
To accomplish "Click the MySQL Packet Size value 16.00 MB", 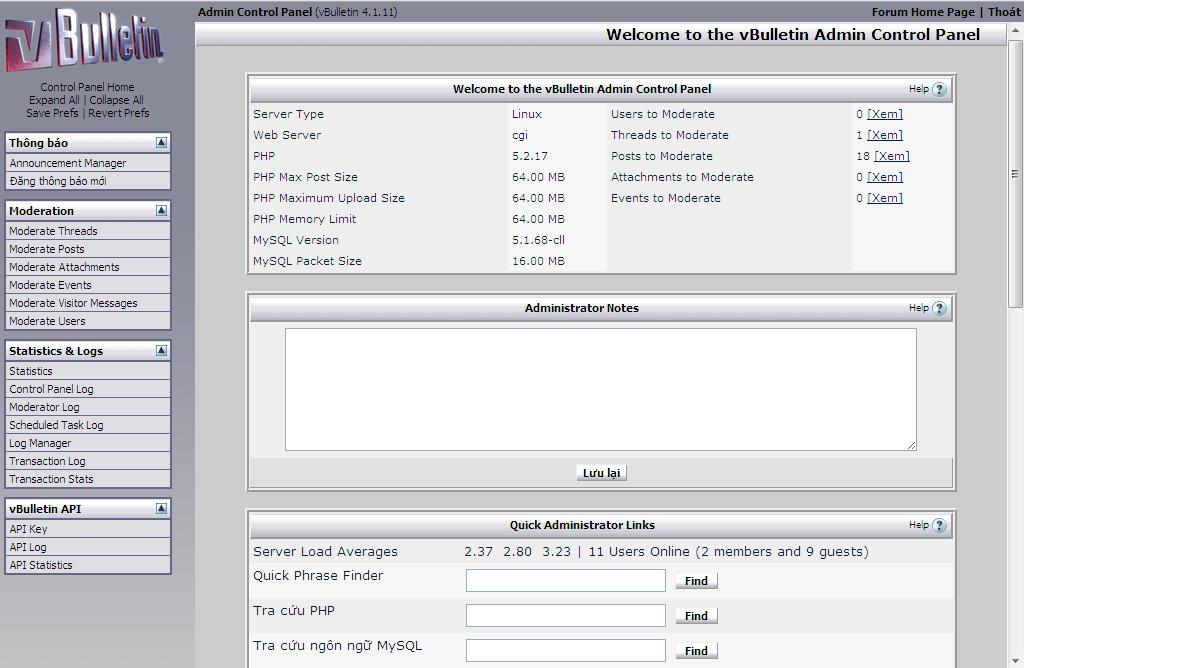I will click(538, 261).
